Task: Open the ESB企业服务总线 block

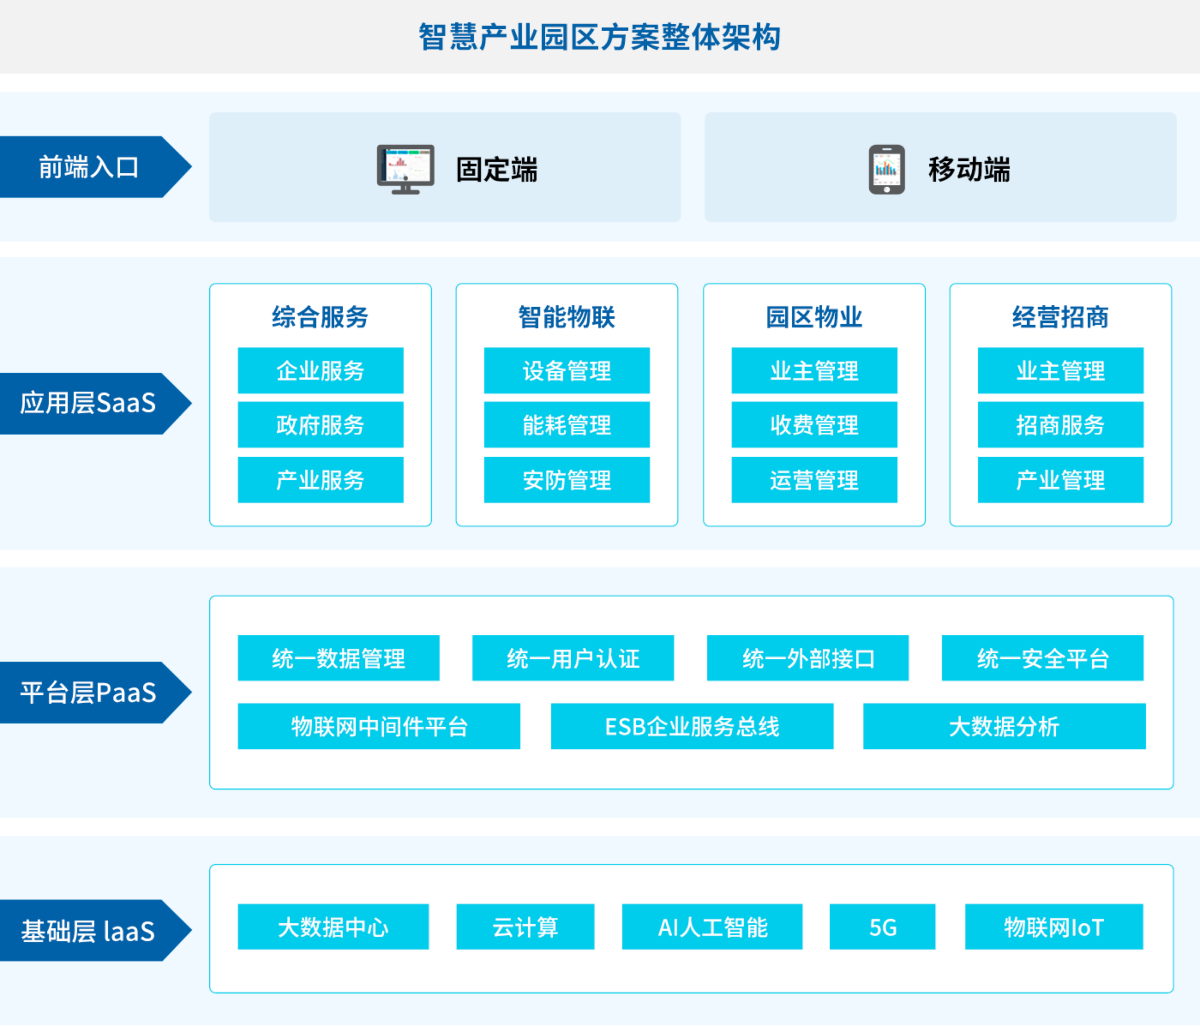Action: coord(692,726)
